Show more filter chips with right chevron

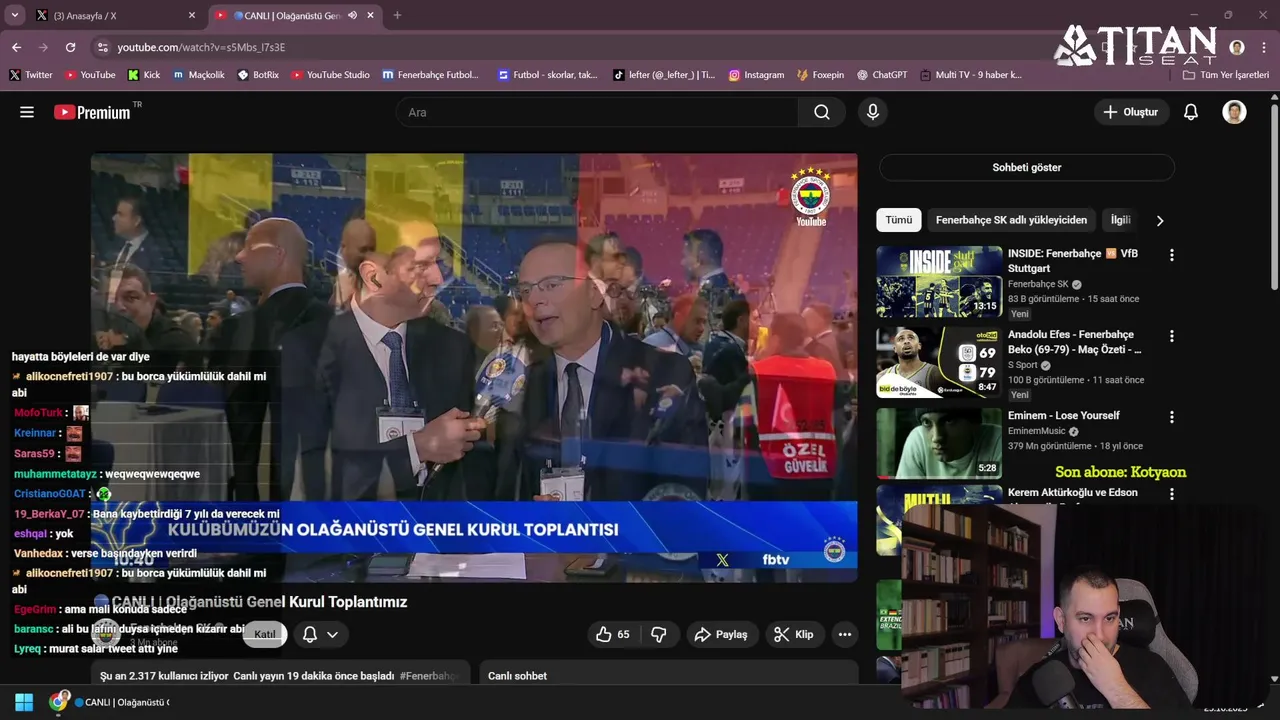(x=1160, y=220)
